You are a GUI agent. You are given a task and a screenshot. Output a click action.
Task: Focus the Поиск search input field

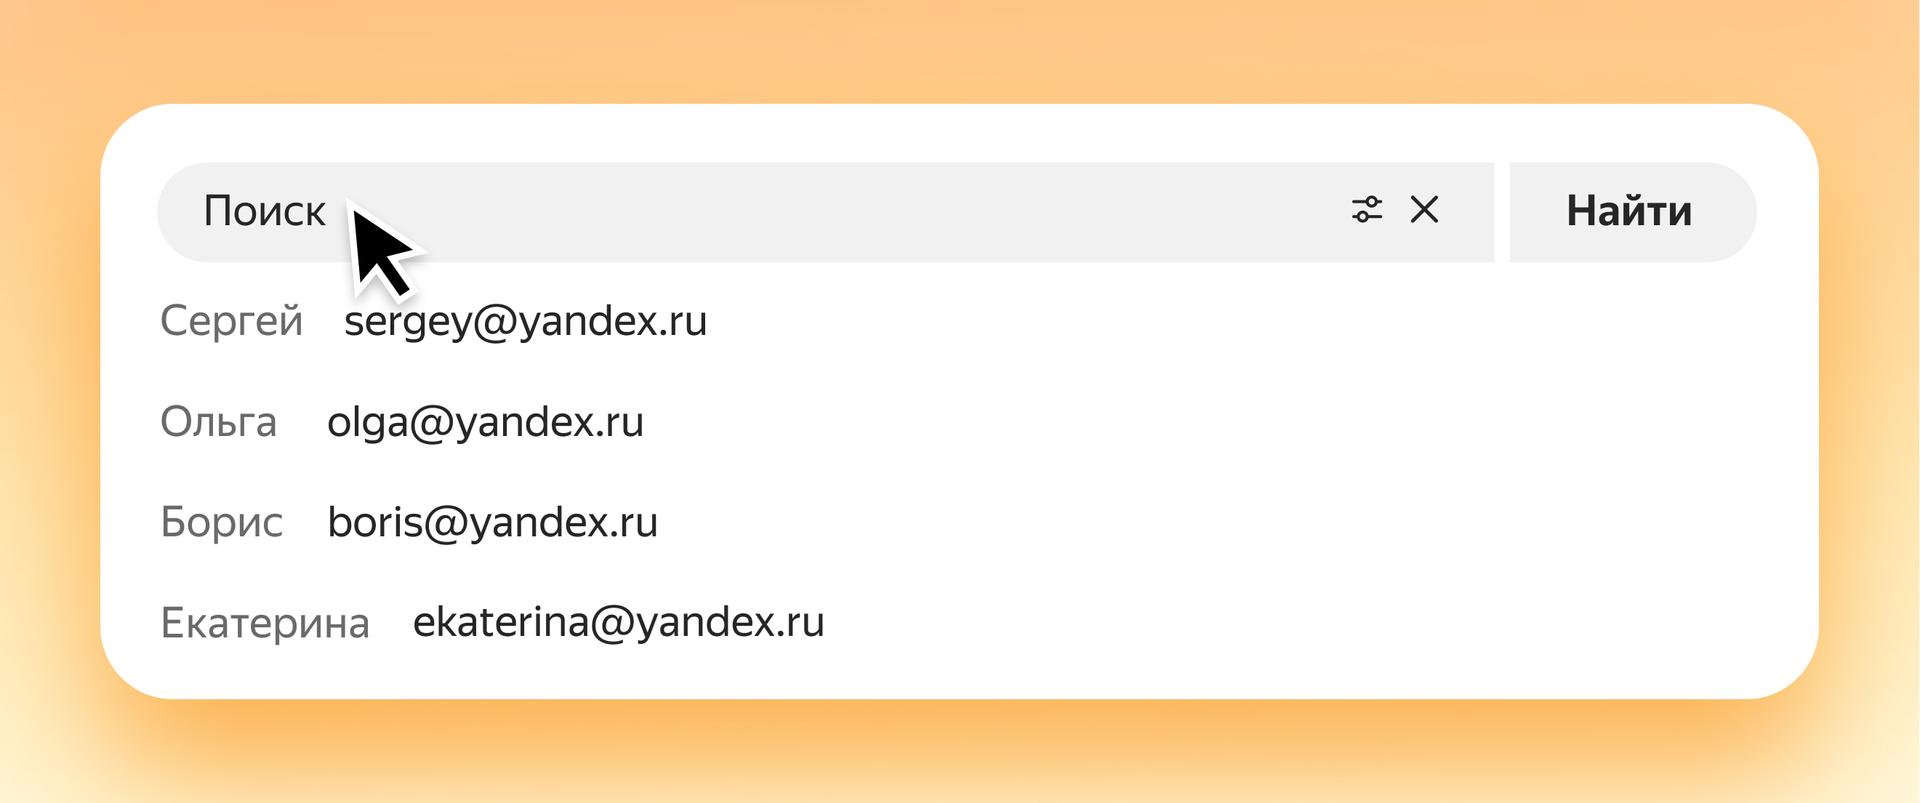click(x=825, y=212)
